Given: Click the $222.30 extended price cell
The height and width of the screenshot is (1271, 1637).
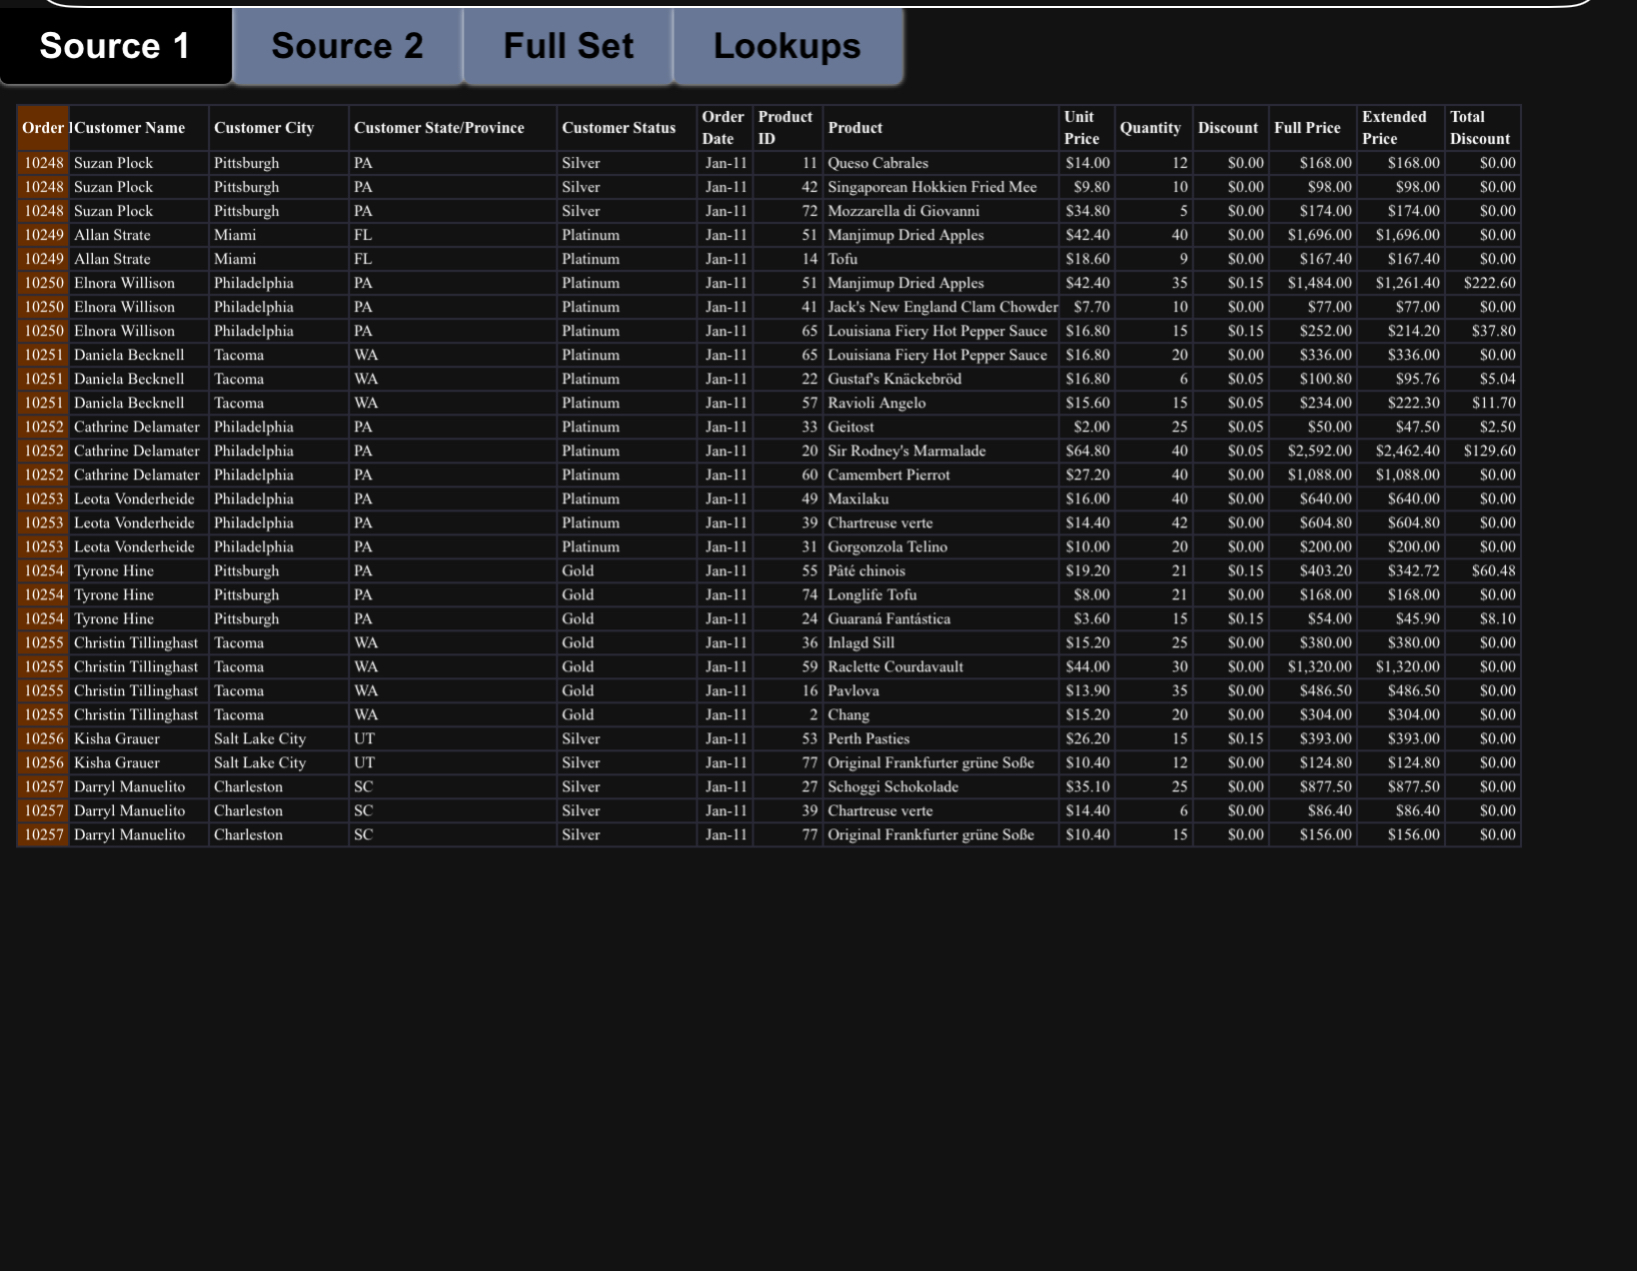Looking at the screenshot, I should (x=1401, y=403).
